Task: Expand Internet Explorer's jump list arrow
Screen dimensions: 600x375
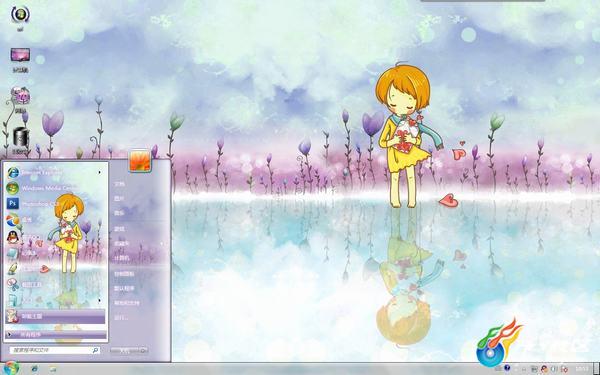Action: pos(99,173)
